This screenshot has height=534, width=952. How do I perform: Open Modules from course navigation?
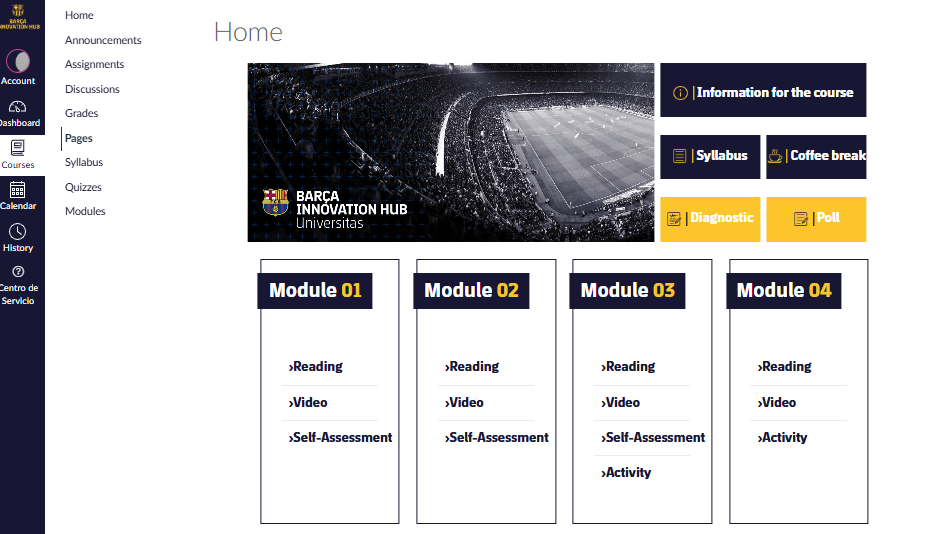(x=85, y=211)
